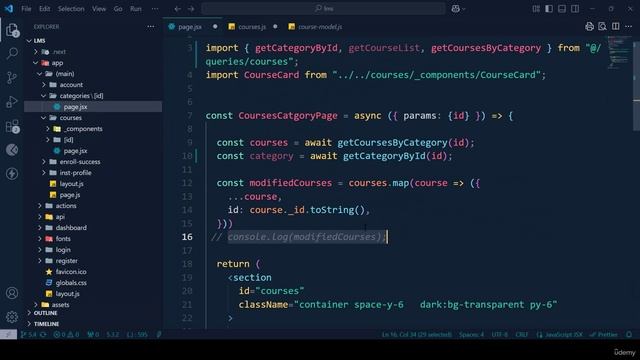Go forward with the navigation arrow
This screenshot has width=640, height=360.
tap(191, 9)
